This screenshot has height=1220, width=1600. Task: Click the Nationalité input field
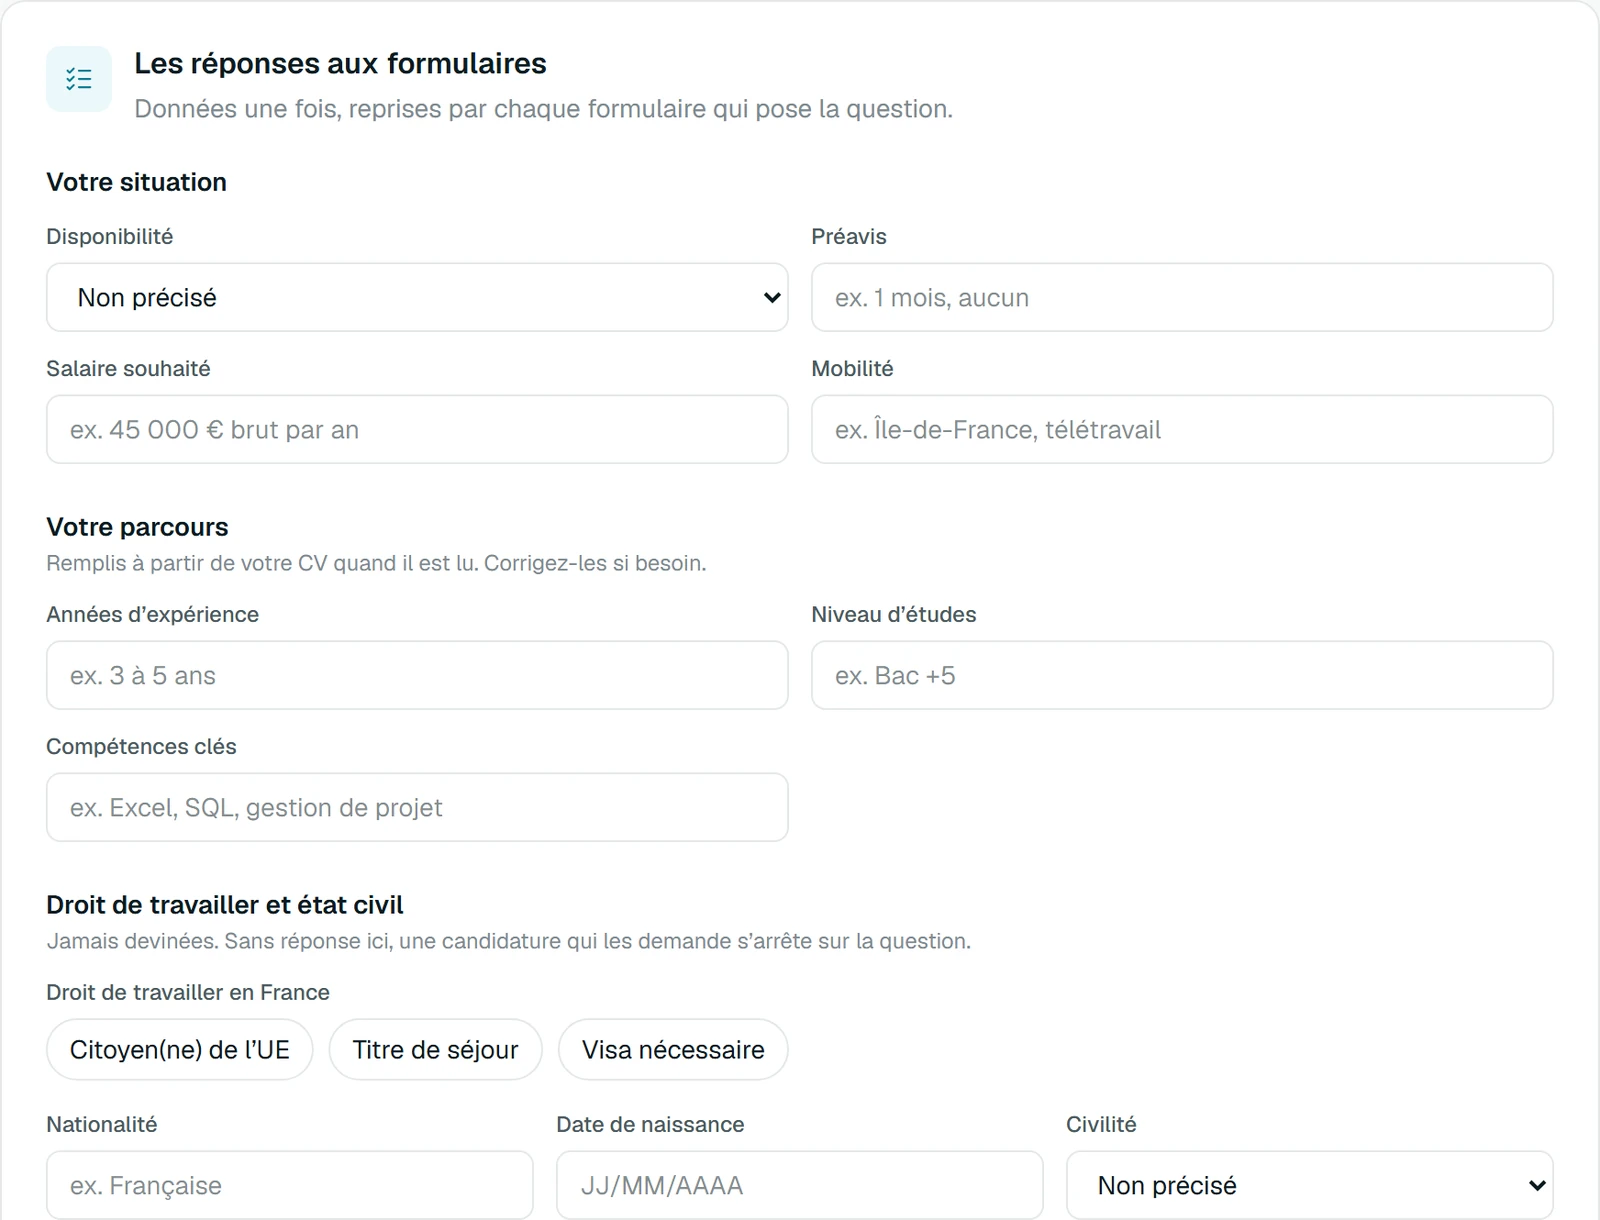tap(290, 1185)
